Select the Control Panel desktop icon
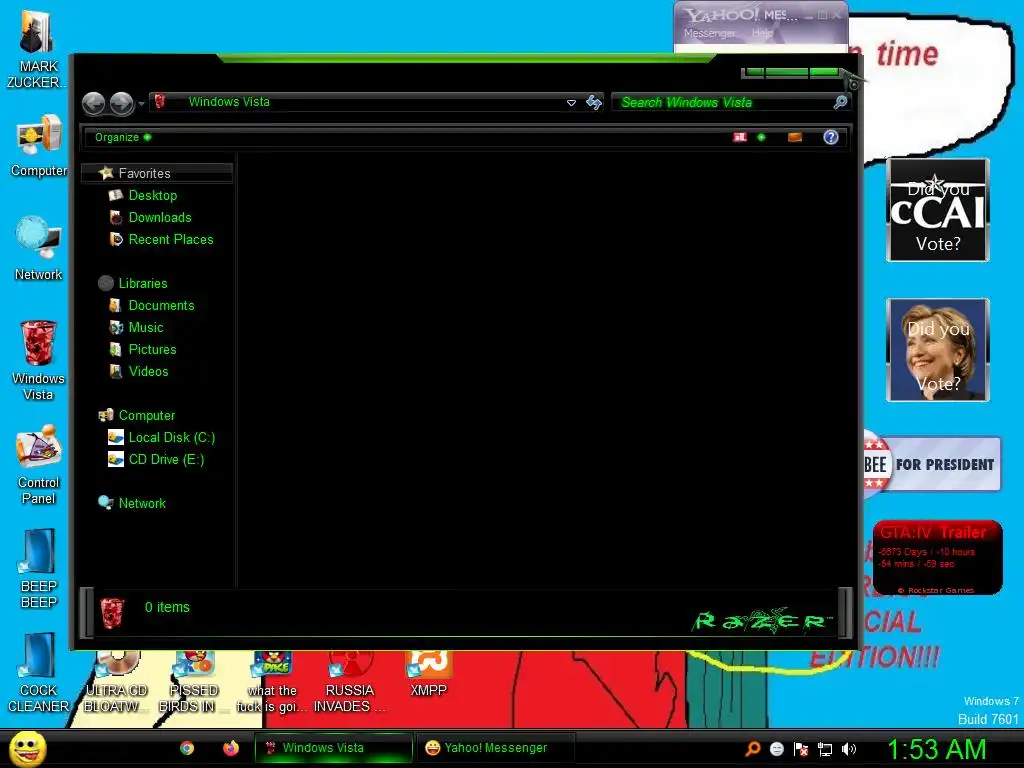This screenshot has height=768, width=1024. [x=39, y=464]
